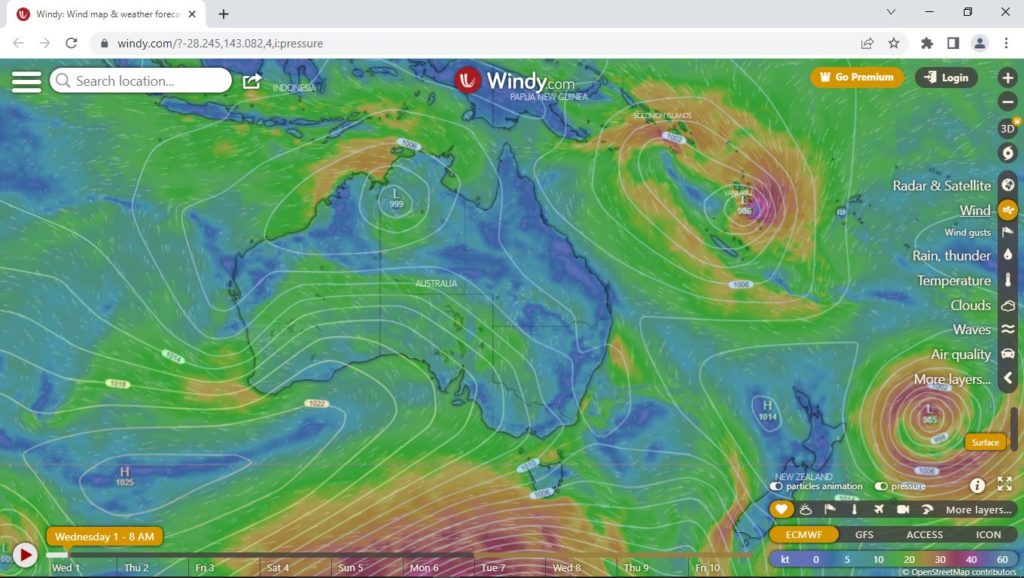Reload the page
Viewport: 1024px width, 578px height.
pos(71,43)
